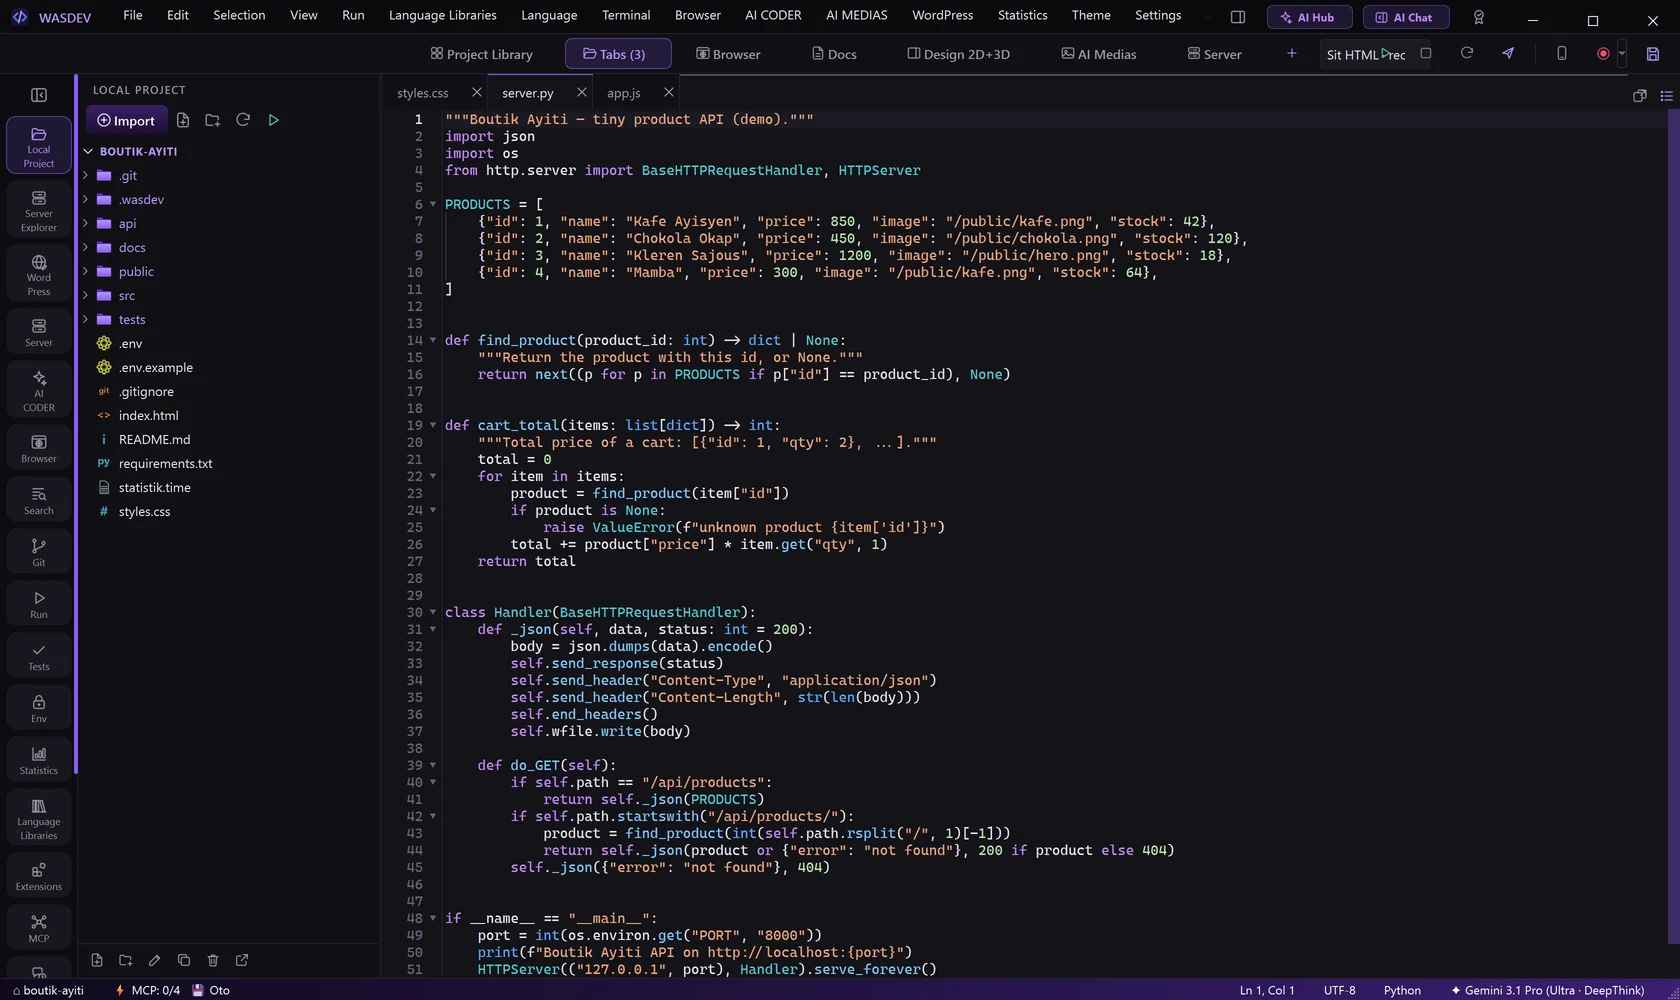Open the AI CODER sidebar panel
The width and height of the screenshot is (1680, 1000).
click(39, 390)
